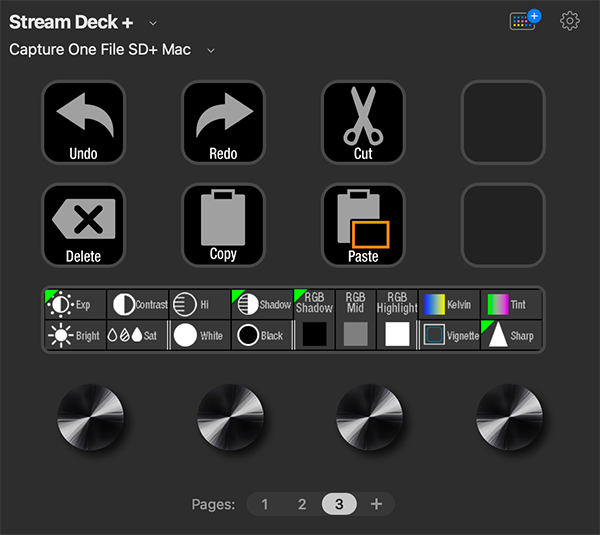Select the Black dial action
The image size is (600, 535).
coord(262,335)
